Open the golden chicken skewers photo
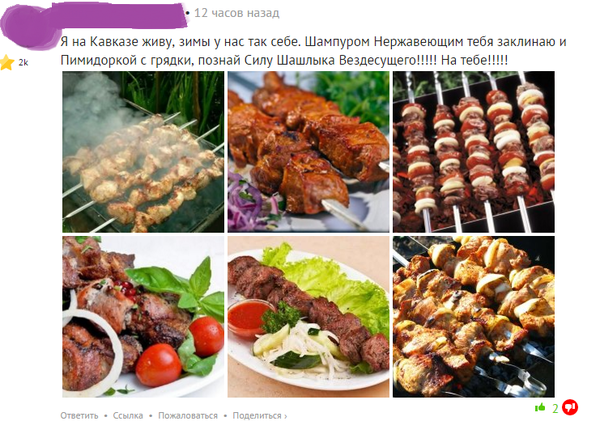Viewport: 600px width, 438px height. [474, 317]
